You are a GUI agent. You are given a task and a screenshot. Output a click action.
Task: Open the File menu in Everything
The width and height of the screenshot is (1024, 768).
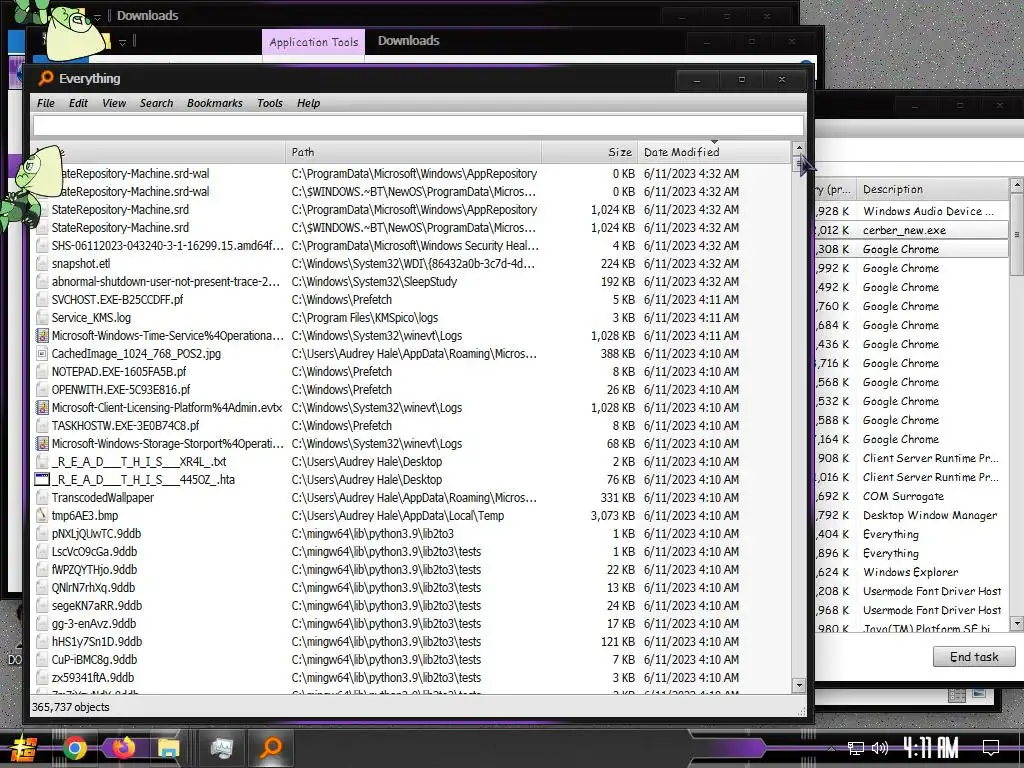(x=46, y=103)
